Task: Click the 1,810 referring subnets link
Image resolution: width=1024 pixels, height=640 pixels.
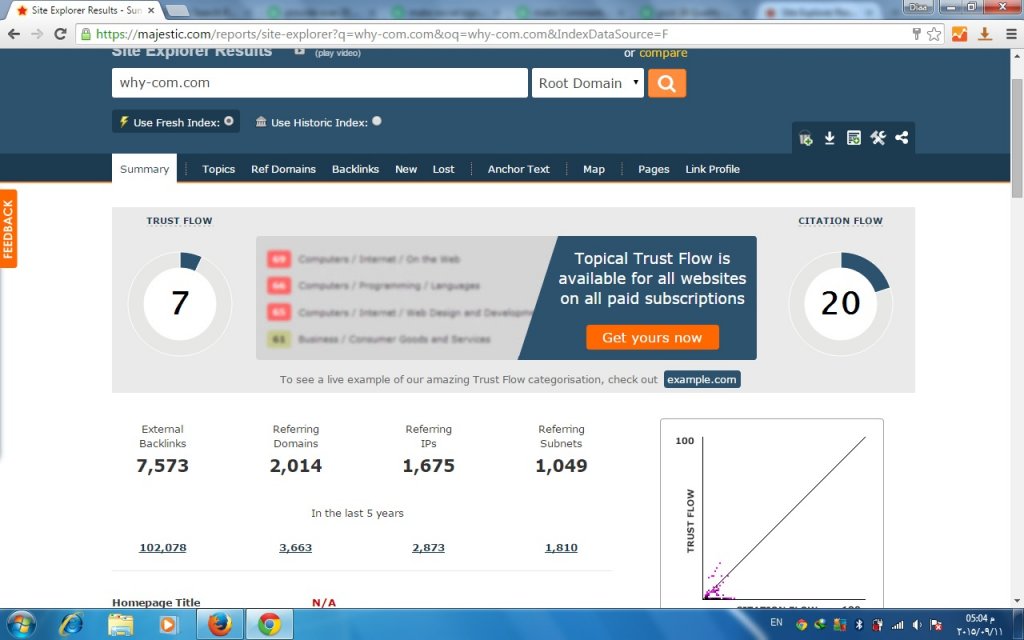Action: click(x=561, y=547)
